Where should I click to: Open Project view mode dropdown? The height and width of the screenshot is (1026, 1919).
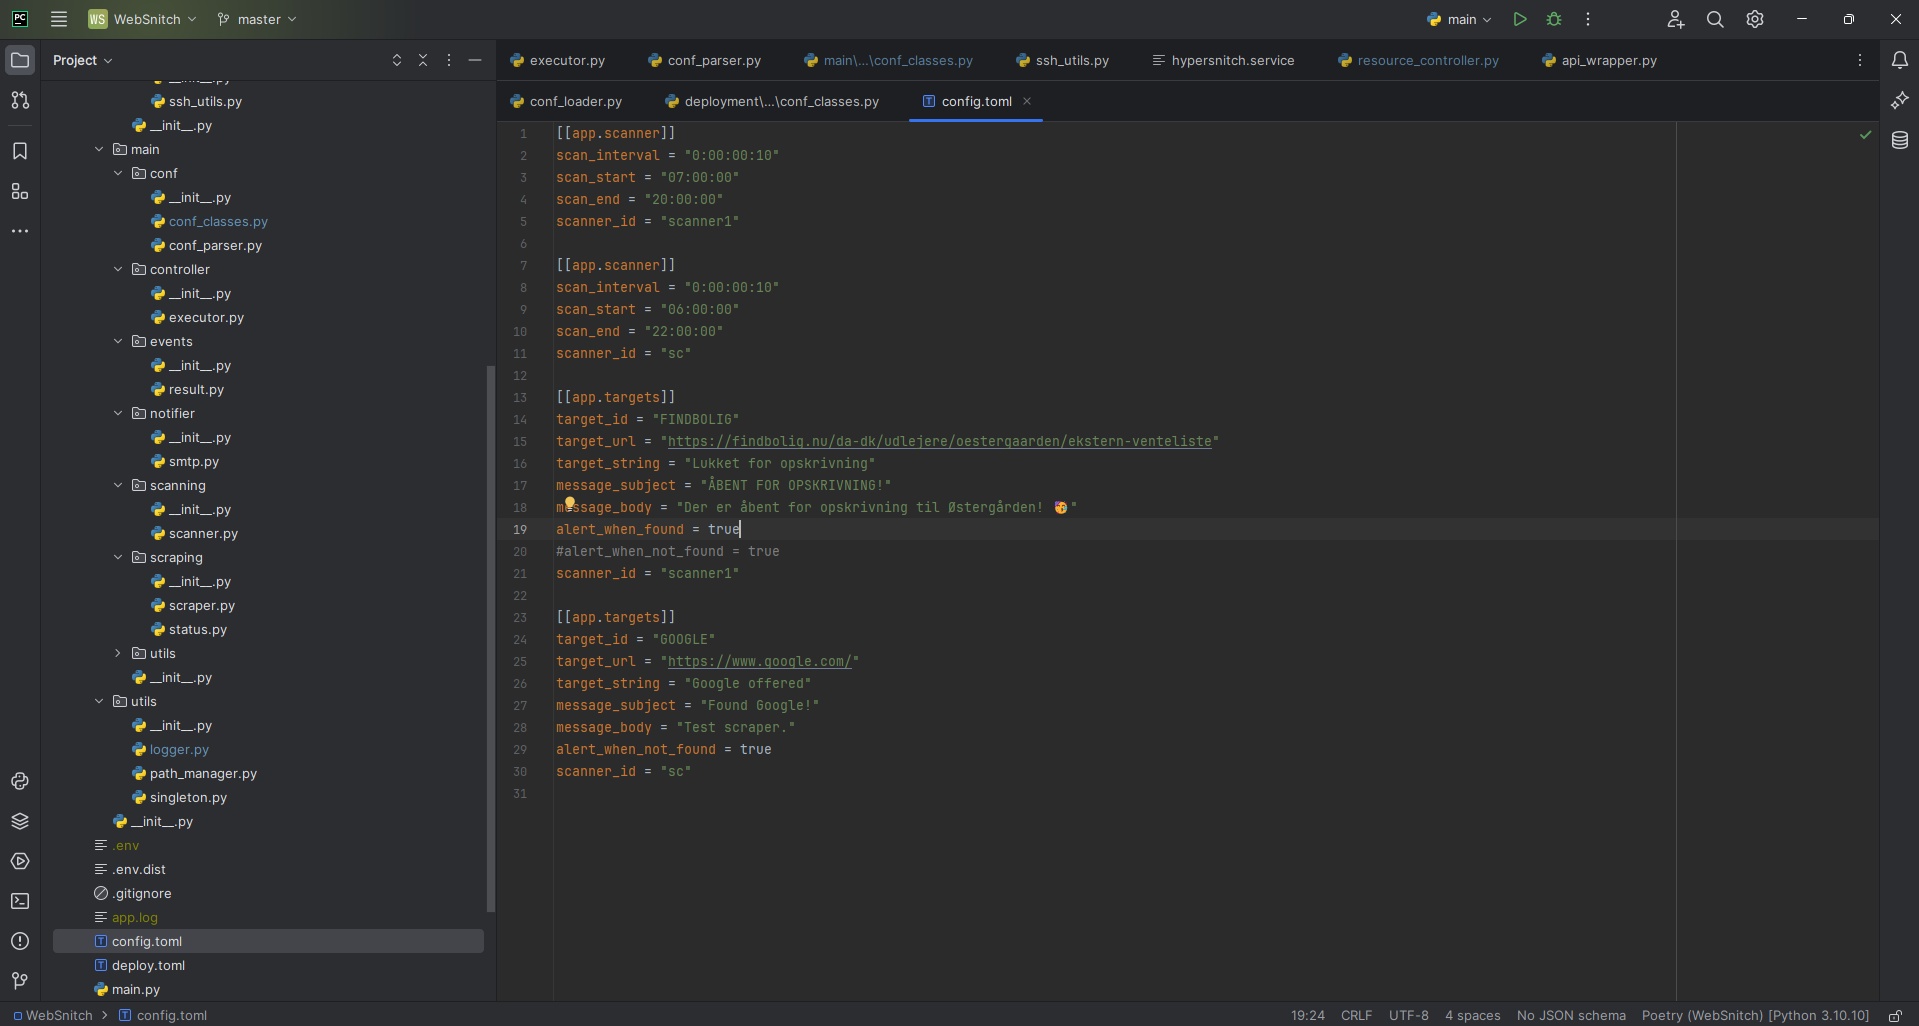(83, 60)
